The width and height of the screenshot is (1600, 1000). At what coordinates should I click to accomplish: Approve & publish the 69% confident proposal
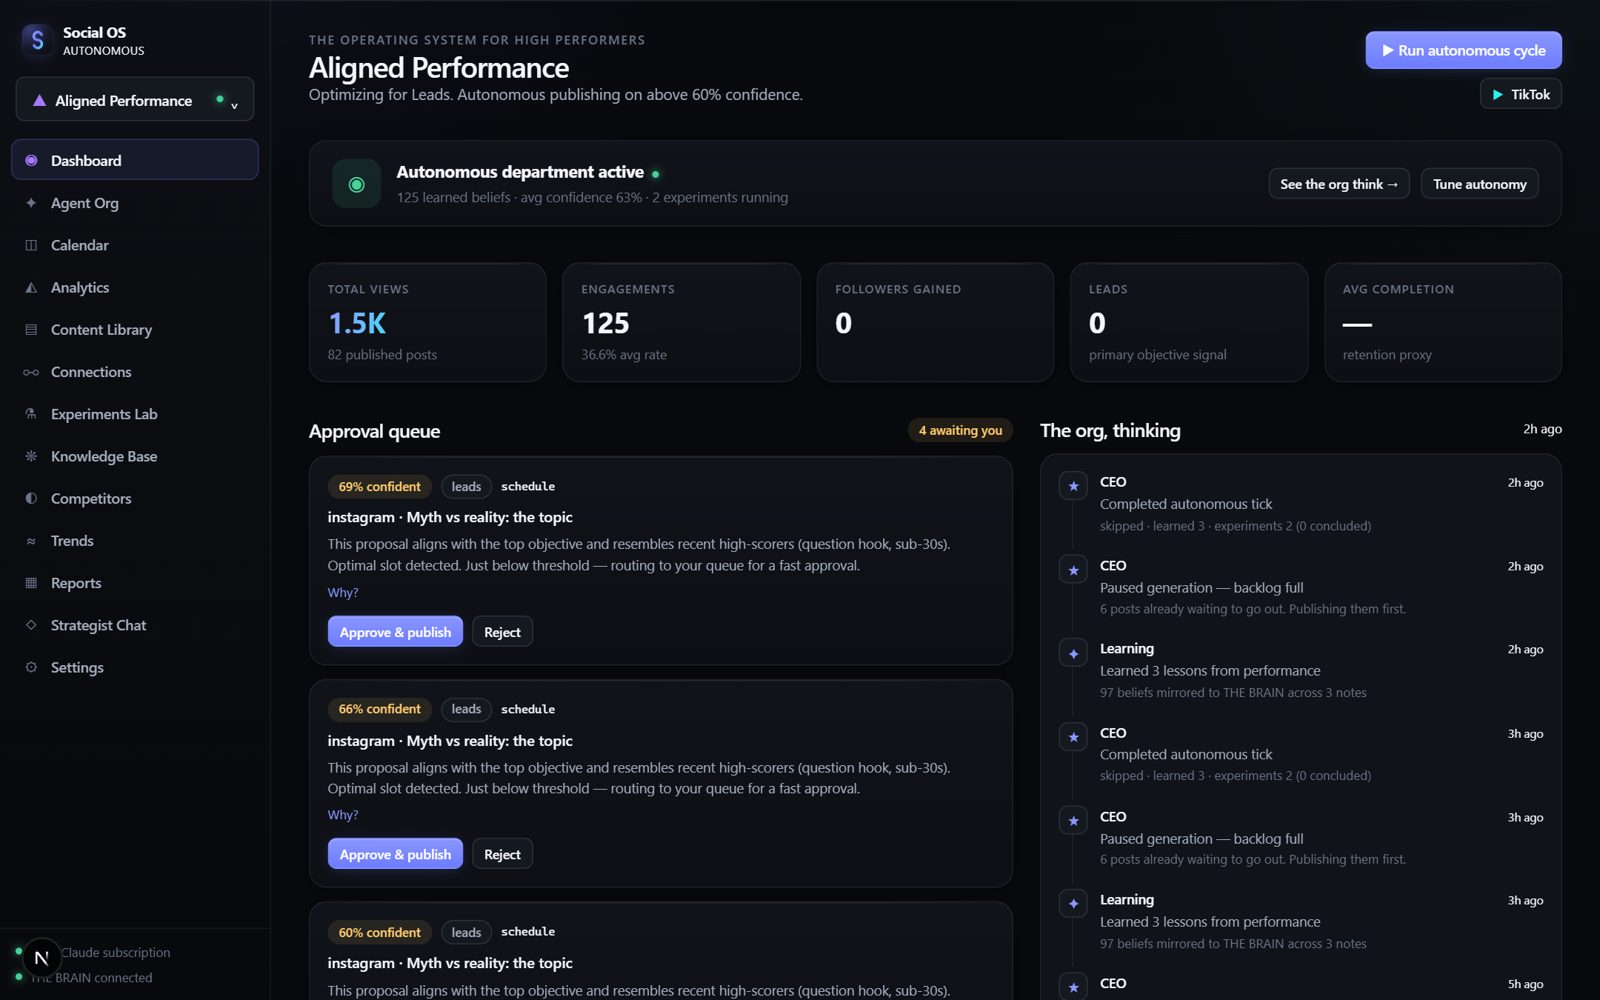(395, 632)
